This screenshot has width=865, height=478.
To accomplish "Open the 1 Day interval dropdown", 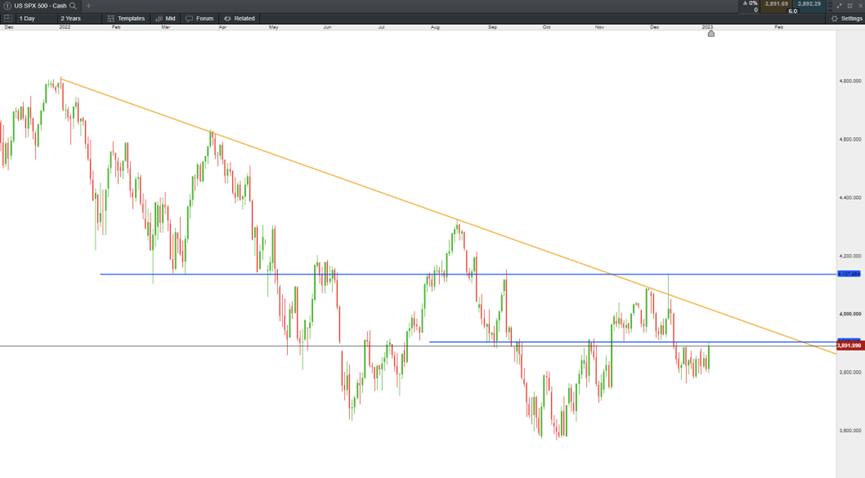I will (35, 18).
